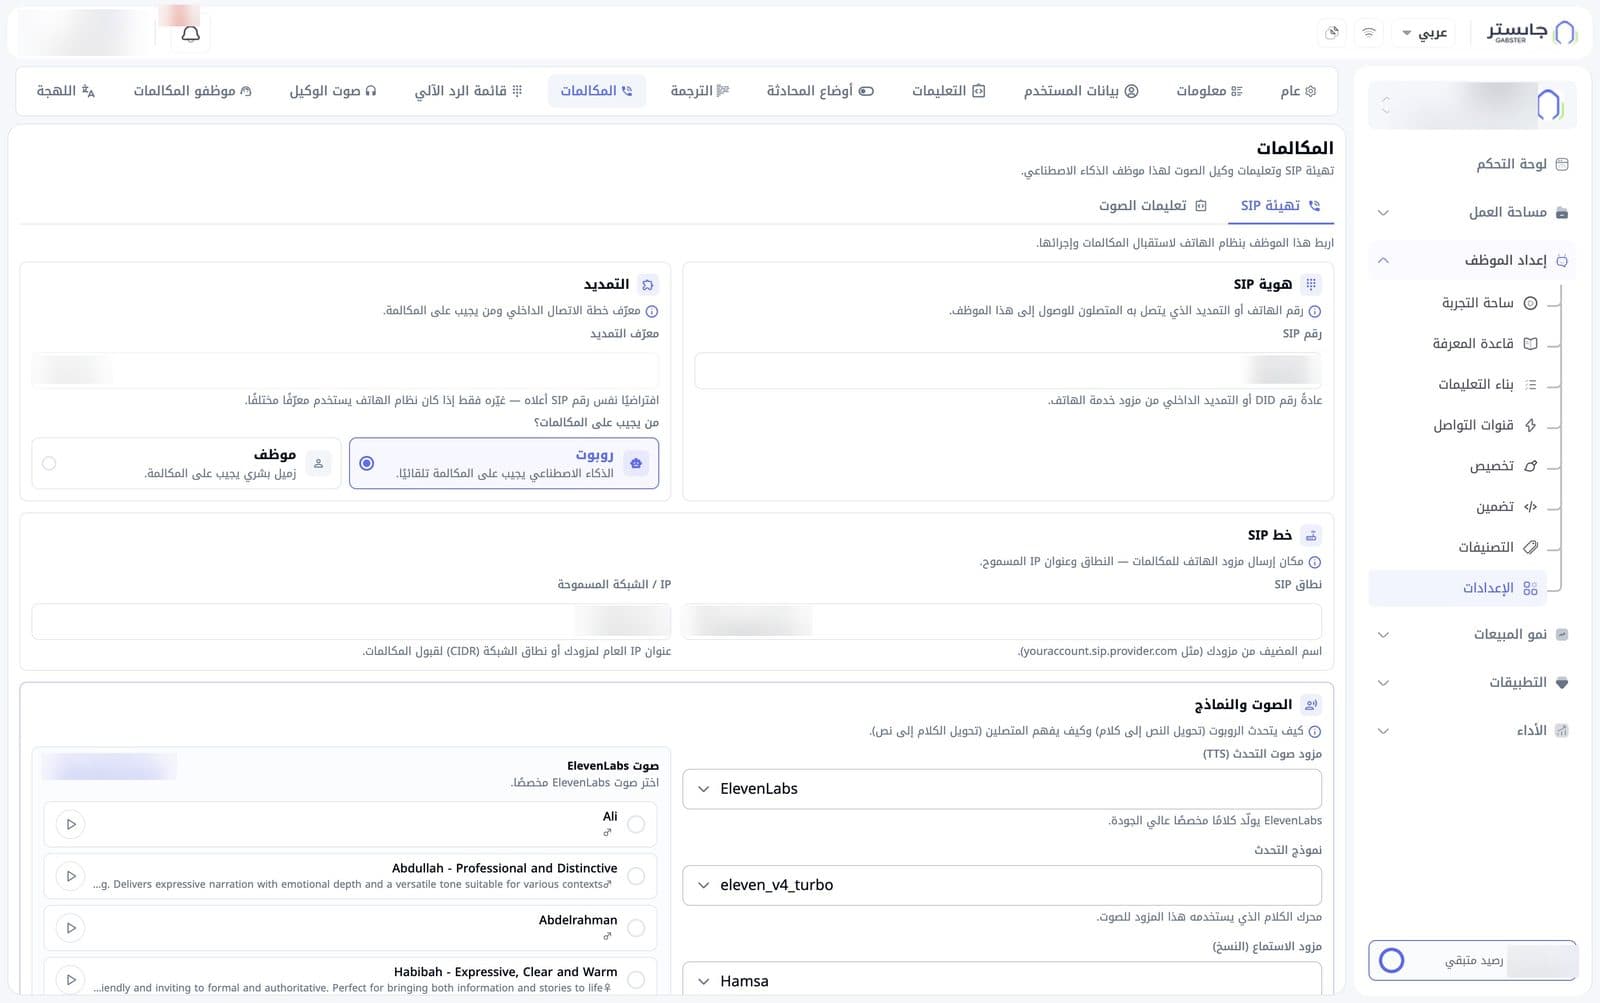This screenshot has width=1600, height=1003.
Task: Switch to the تهيئة SIP tab
Action: [x=1281, y=205]
